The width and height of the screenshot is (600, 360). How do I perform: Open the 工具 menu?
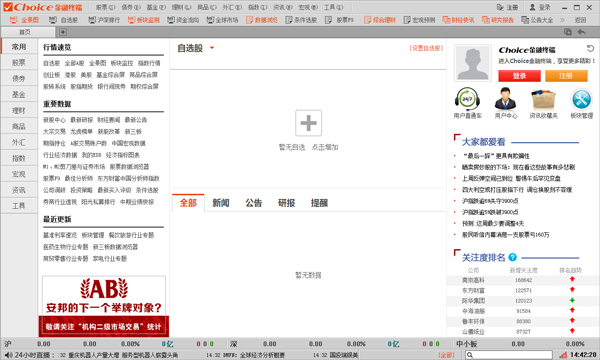[x=333, y=7]
